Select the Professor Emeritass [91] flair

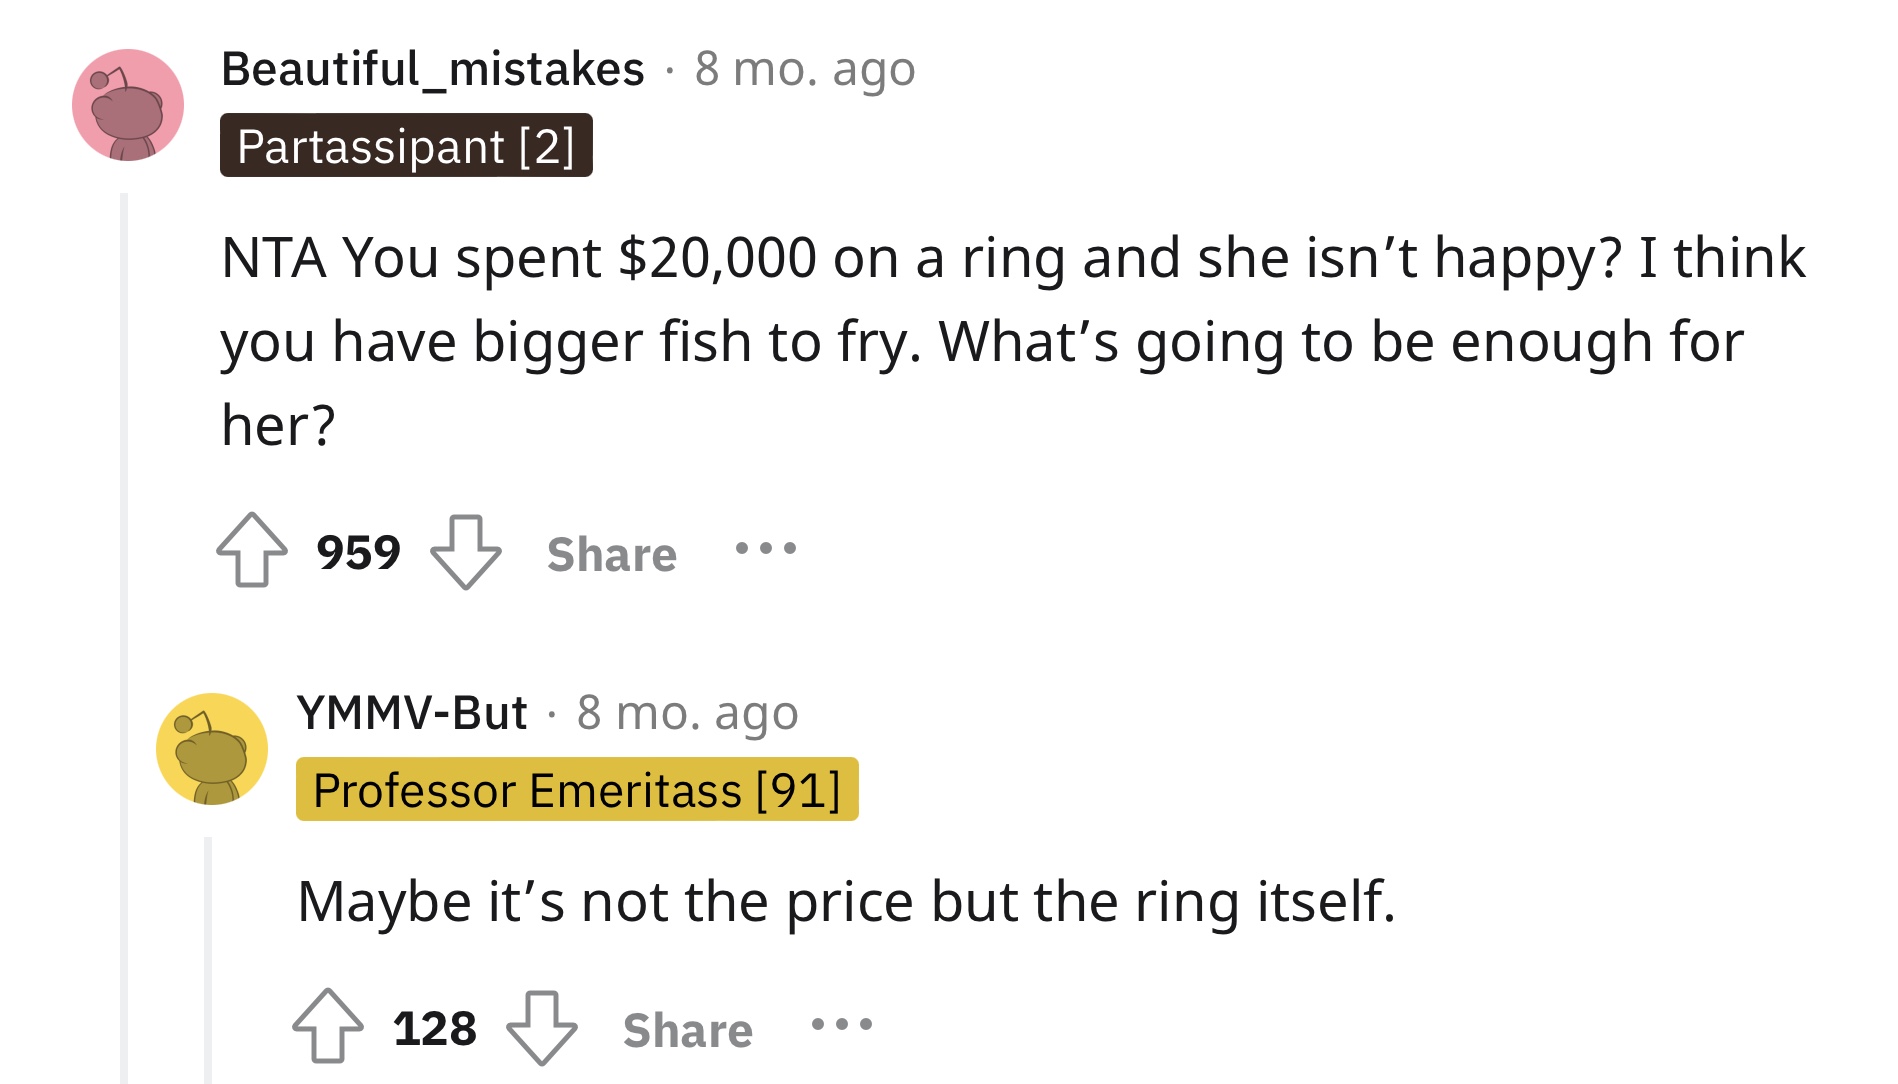pos(577,790)
